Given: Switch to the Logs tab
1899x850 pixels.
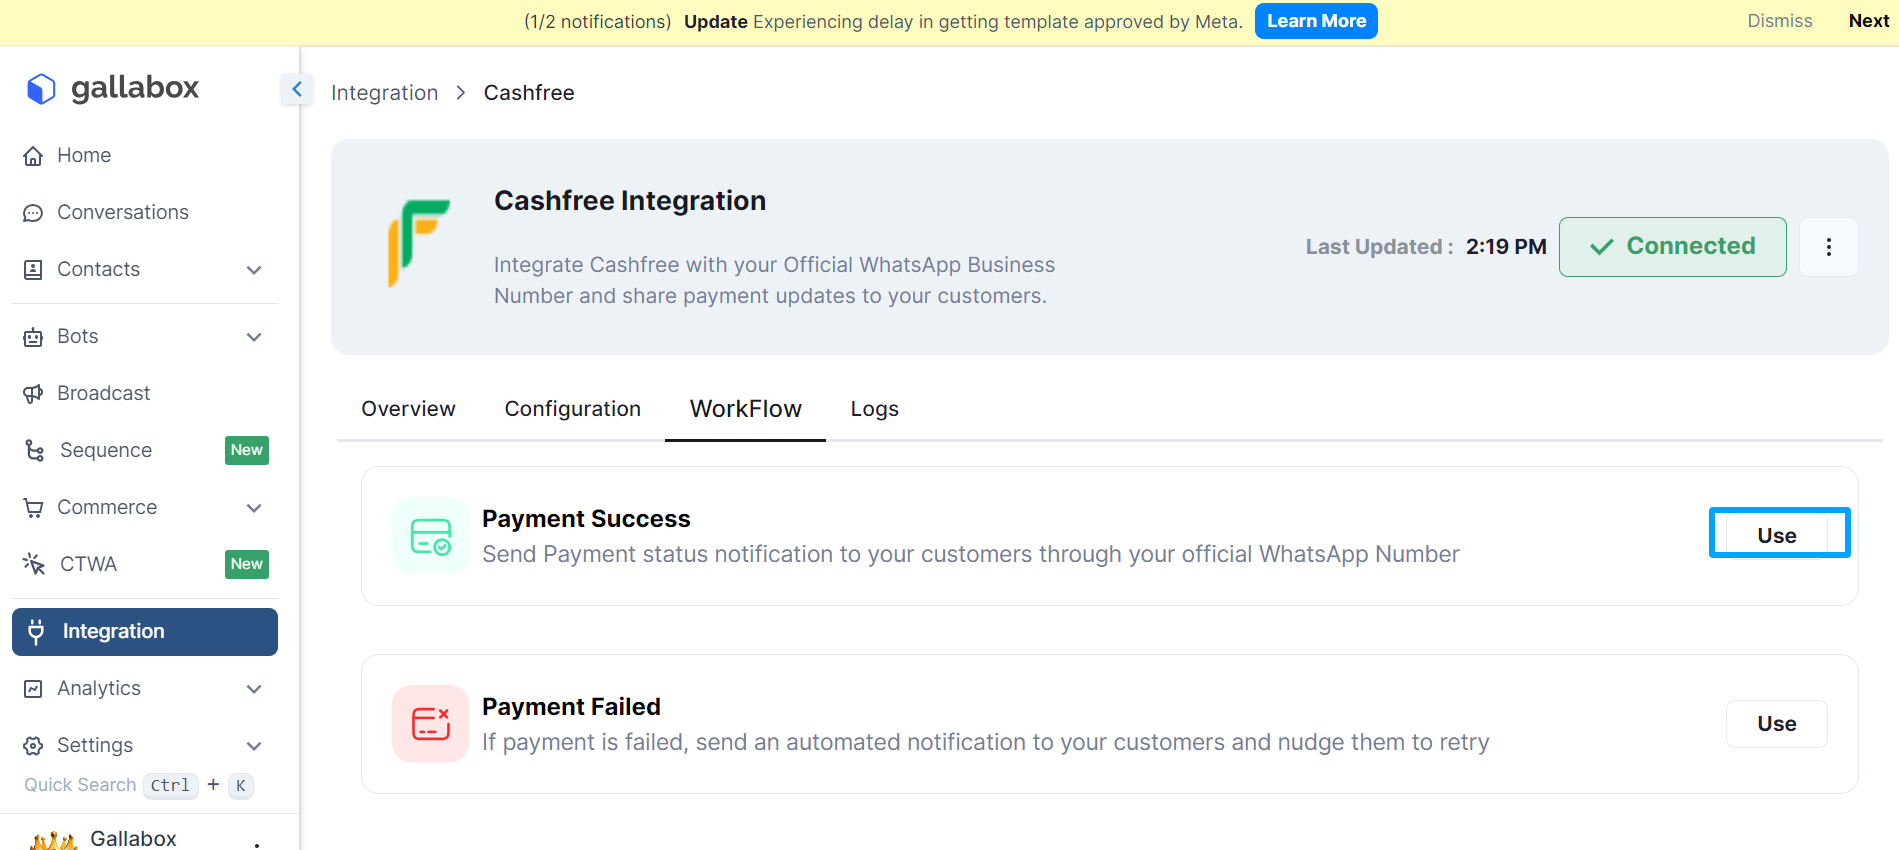Looking at the screenshot, I should [874, 409].
